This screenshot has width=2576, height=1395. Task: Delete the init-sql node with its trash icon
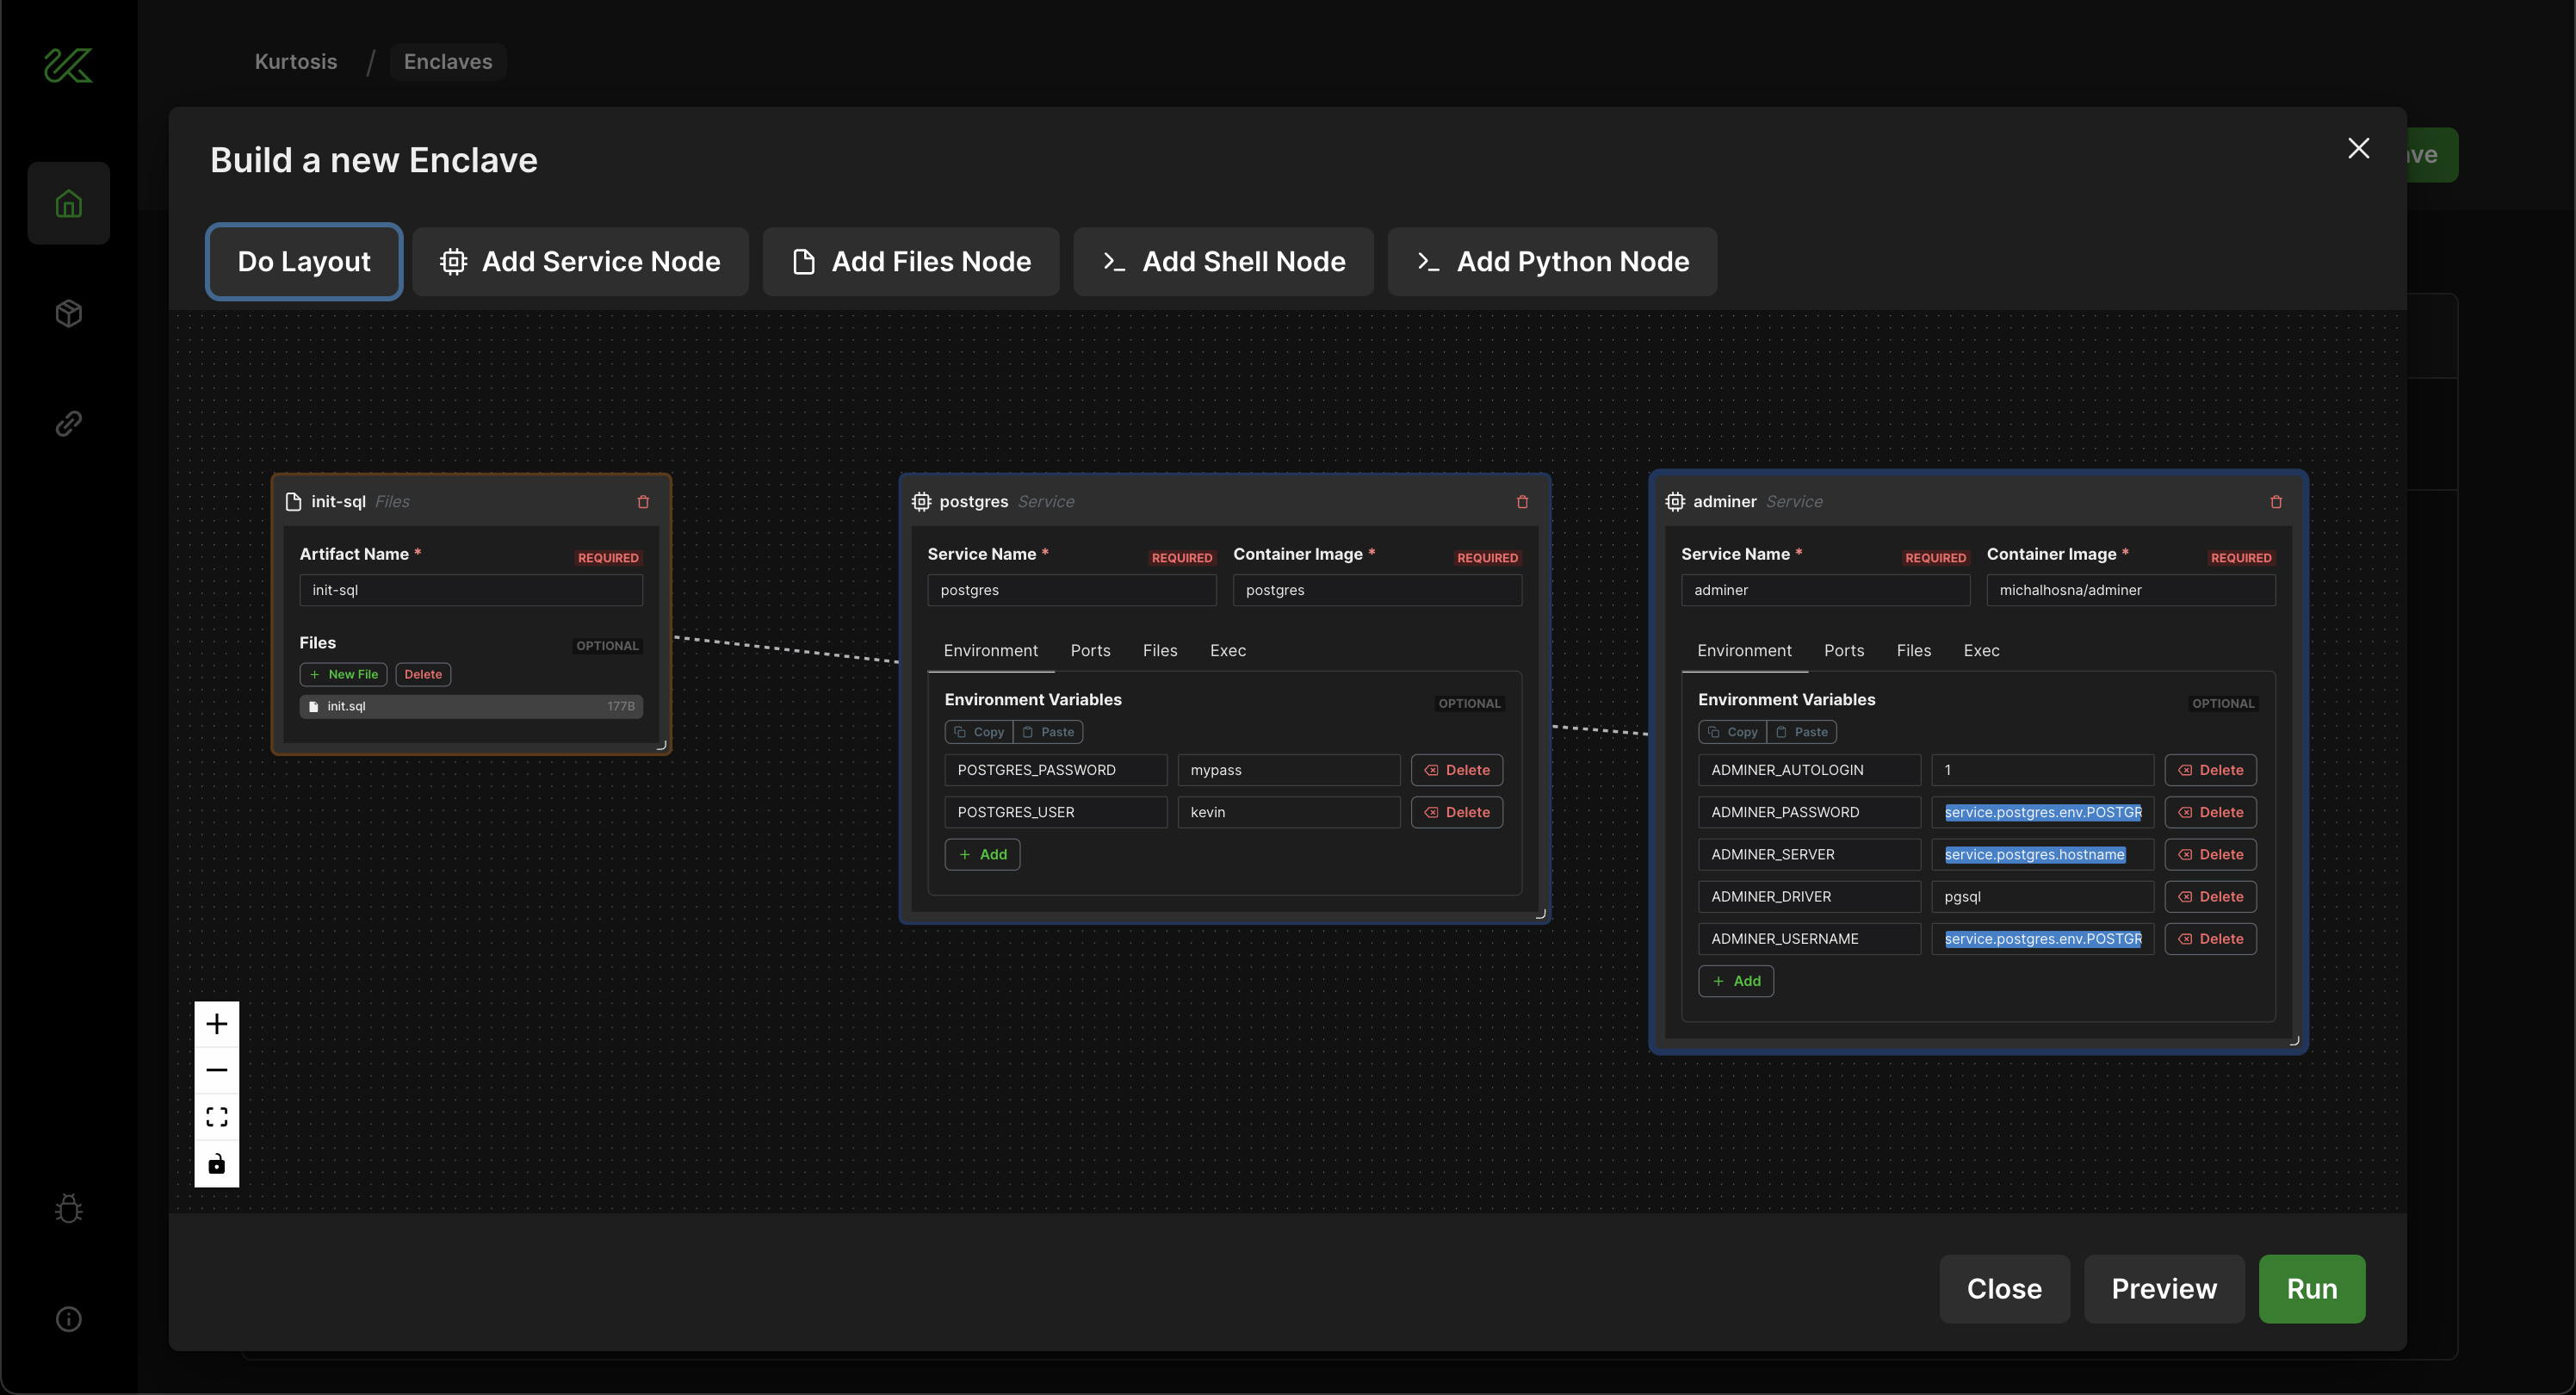[643, 502]
